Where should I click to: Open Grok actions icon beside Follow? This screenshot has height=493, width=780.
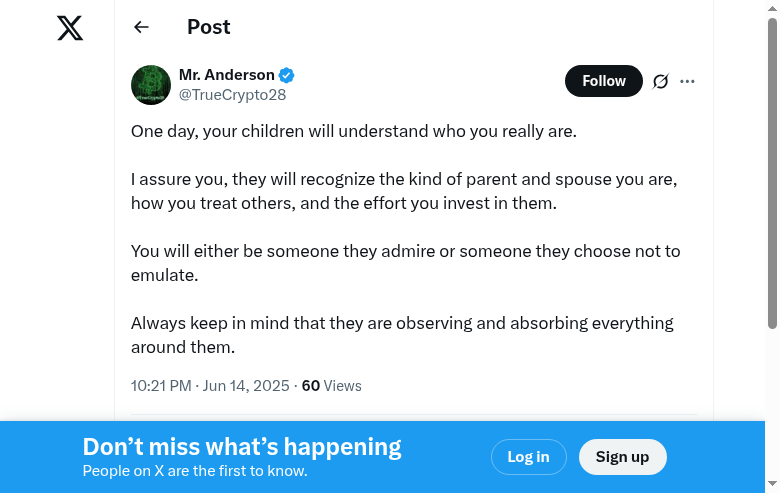click(660, 81)
